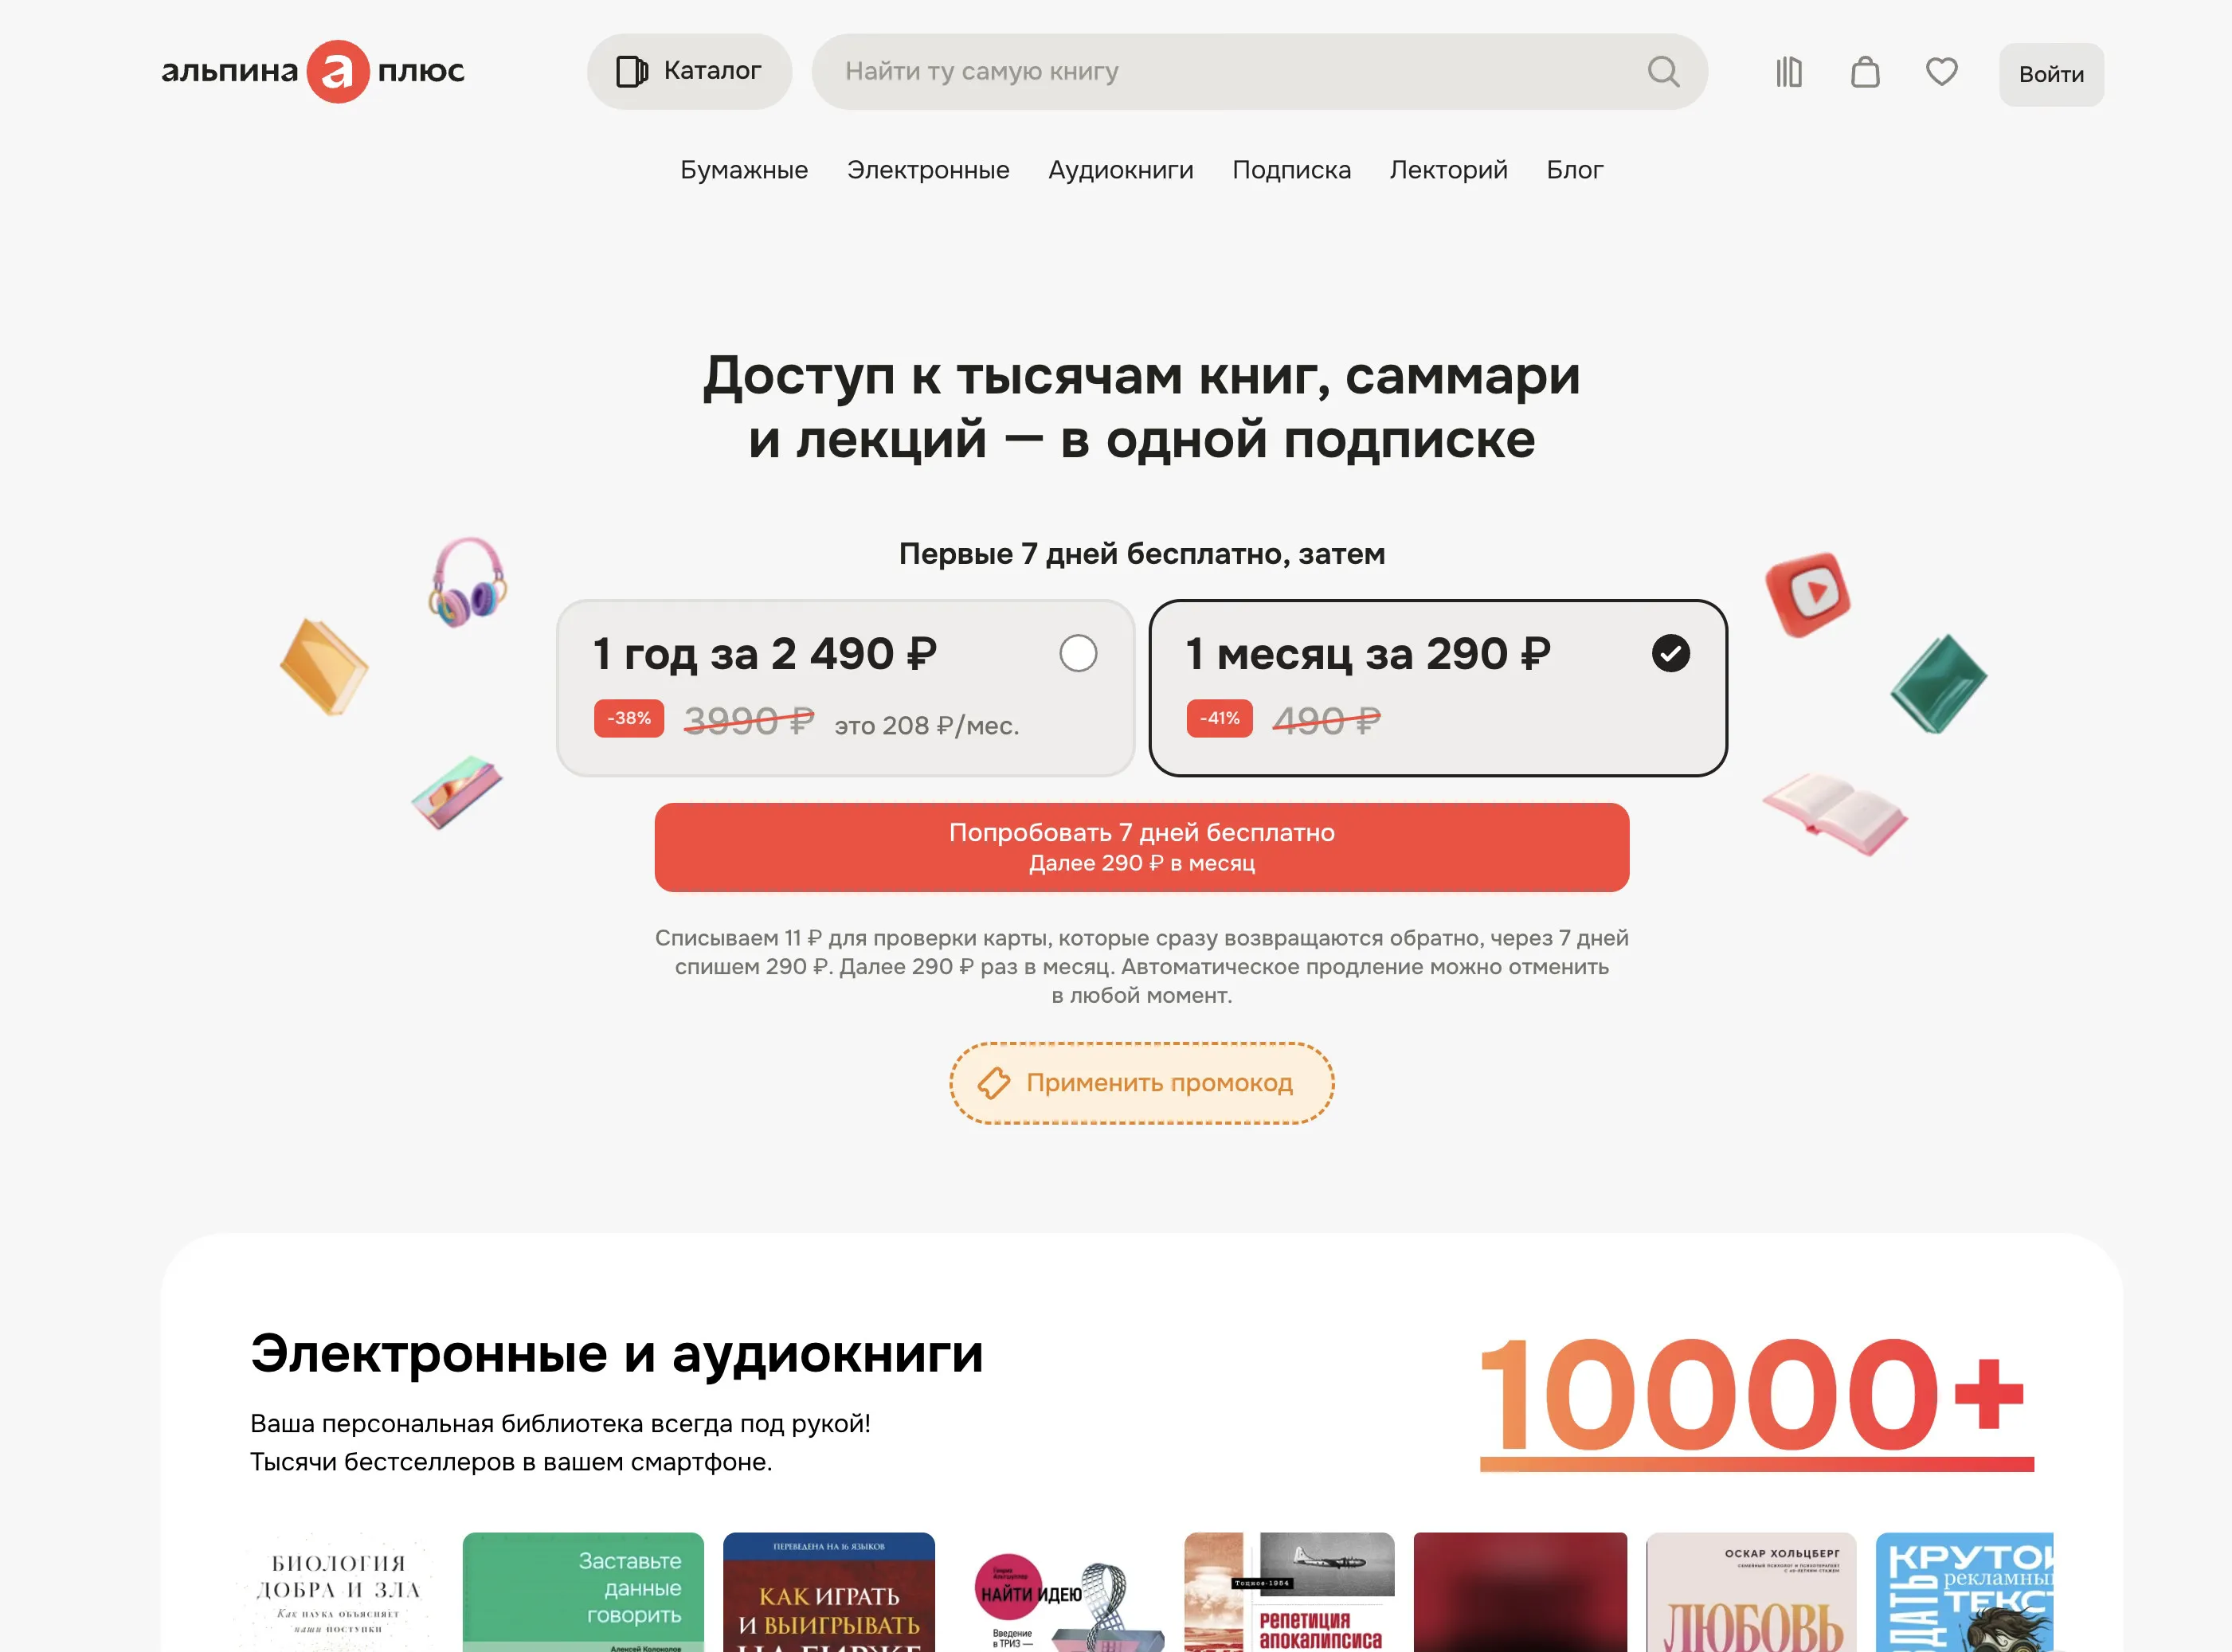The width and height of the screenshot is (2232, 1652).
Task: Open Аудиокниги menu item
Action: [1121, 170]
